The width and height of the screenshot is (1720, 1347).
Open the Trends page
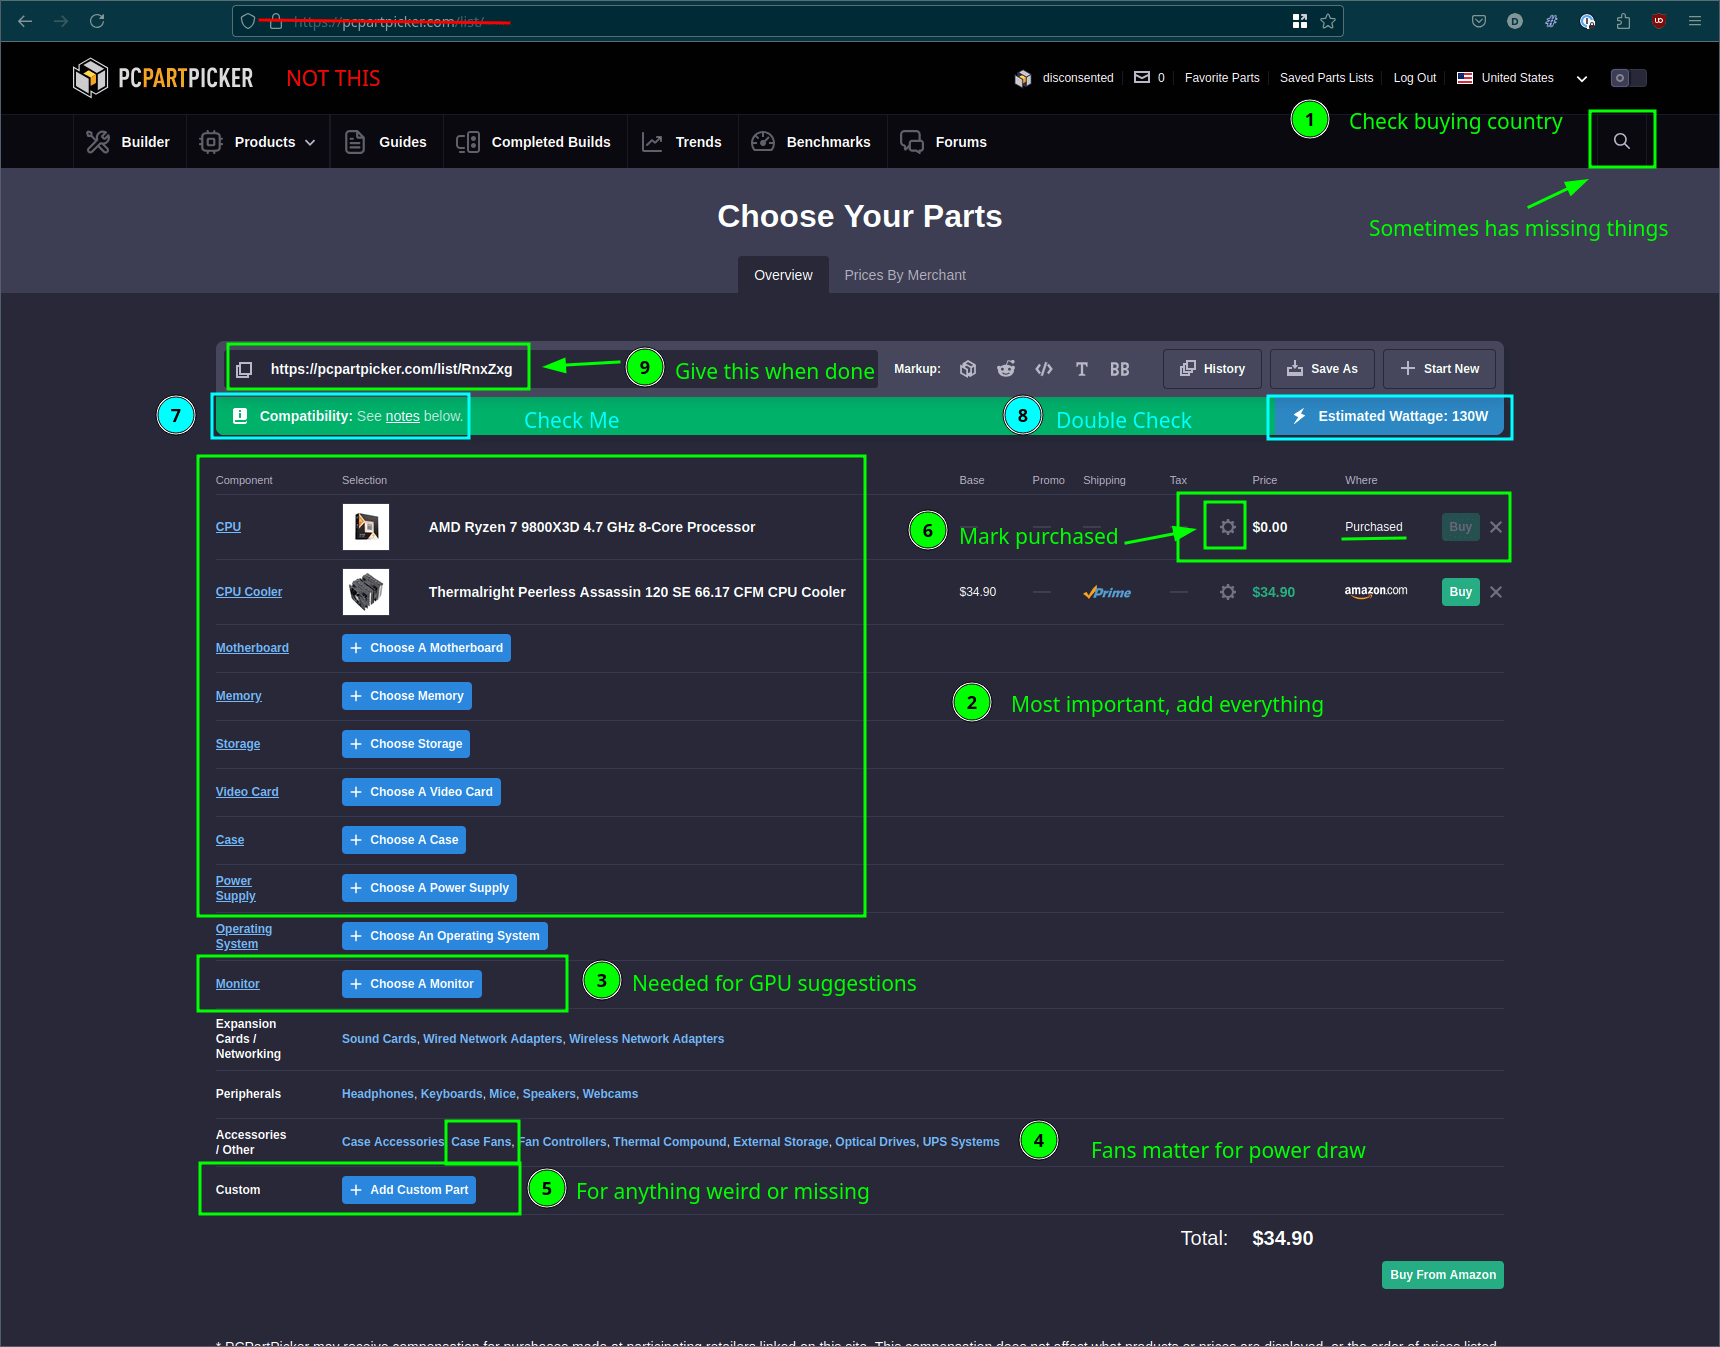coord(682,142)
